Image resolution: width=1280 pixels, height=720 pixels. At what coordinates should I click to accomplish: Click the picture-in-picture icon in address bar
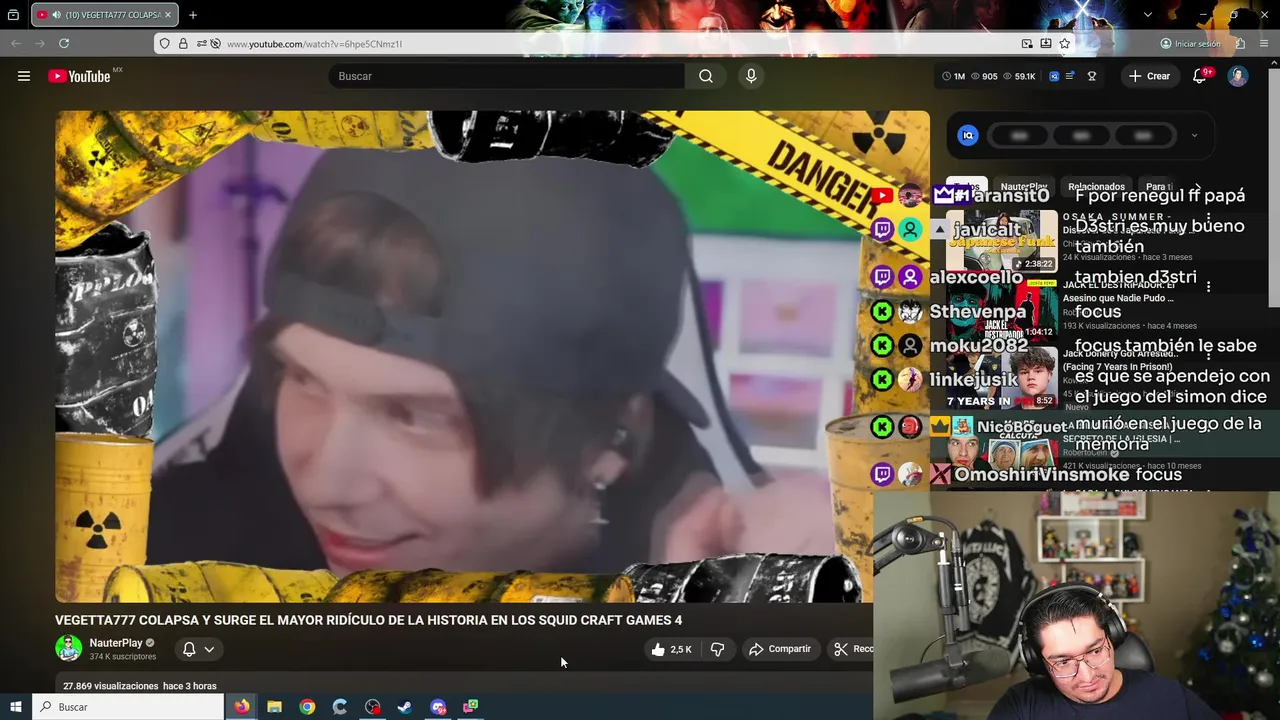click(1027, 44)
